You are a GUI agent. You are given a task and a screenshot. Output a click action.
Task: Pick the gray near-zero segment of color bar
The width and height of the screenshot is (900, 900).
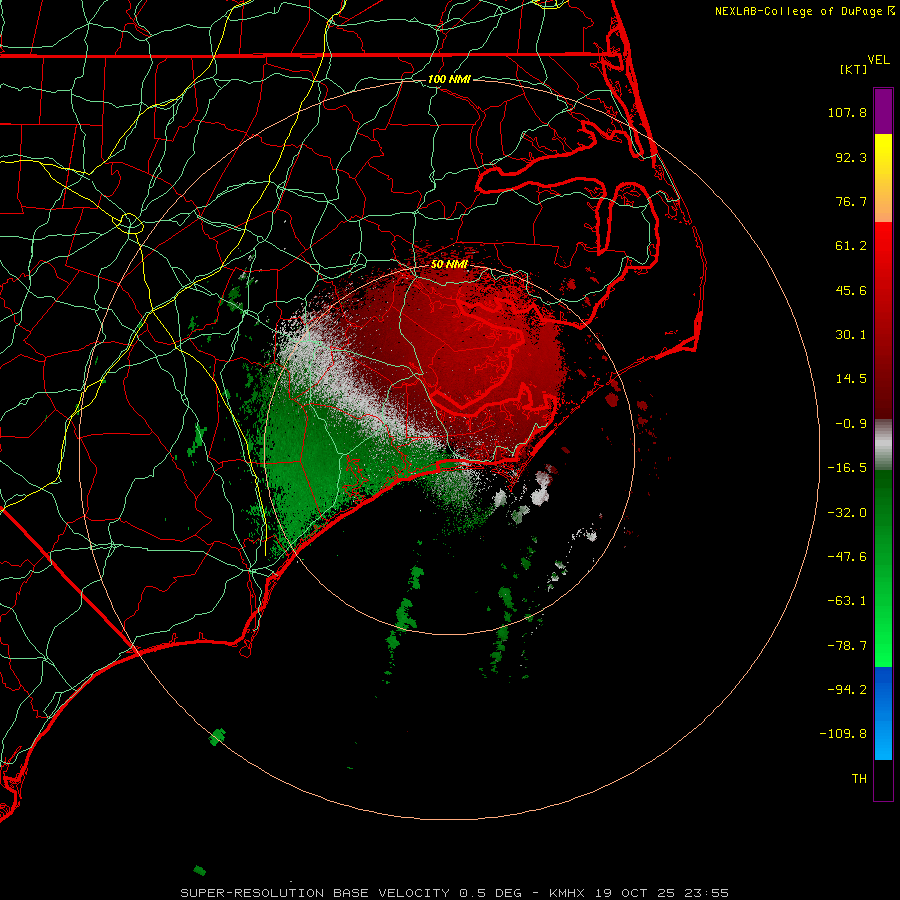point(883,444)
